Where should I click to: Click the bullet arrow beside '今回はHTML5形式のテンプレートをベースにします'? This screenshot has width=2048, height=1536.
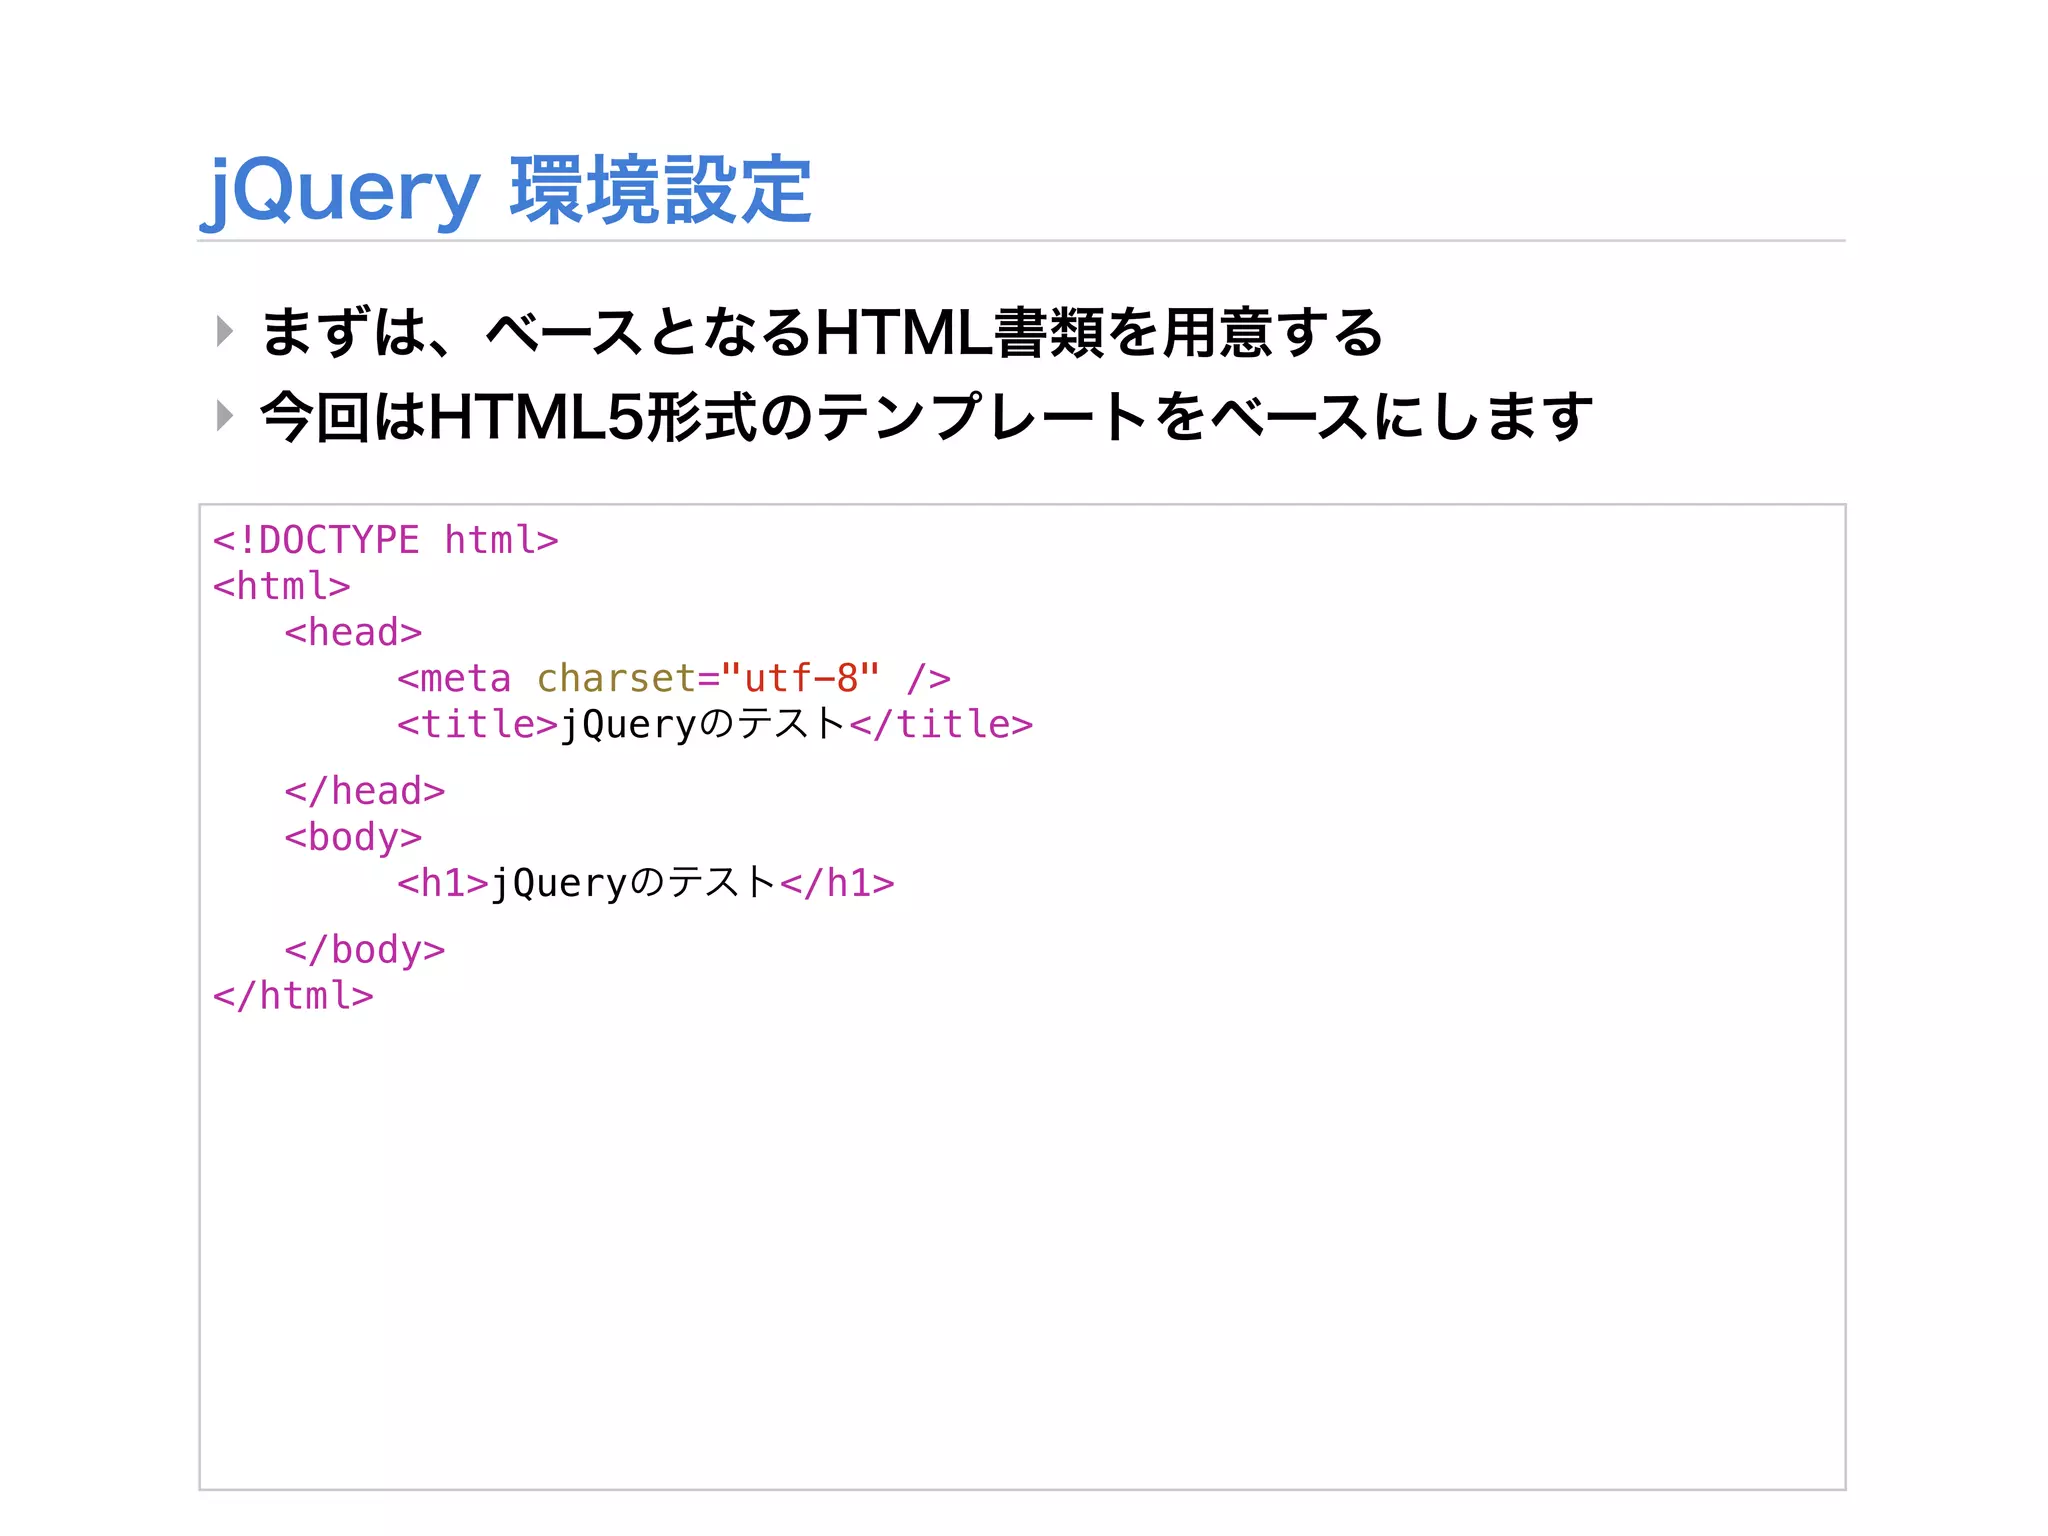click(225, 415)
